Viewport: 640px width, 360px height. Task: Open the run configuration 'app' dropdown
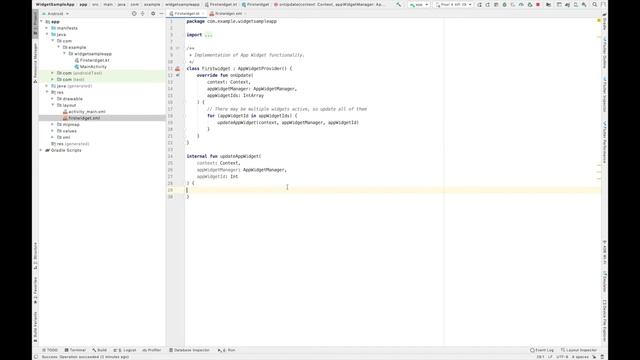click(x=419, y=4)
